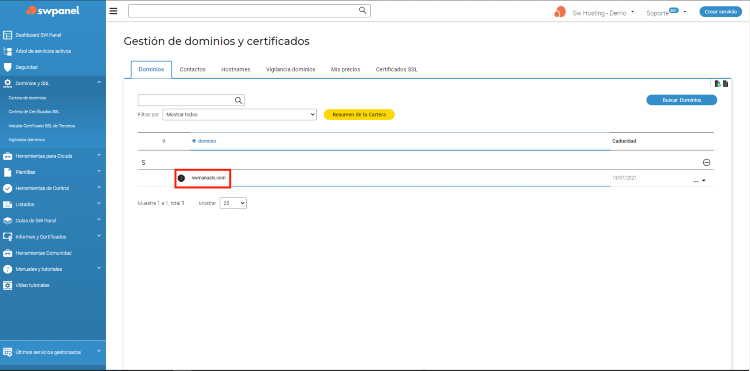Expand Herramientas de Control chevron
Image resolution: width=750 pixels, height=371 pixels.
99,187
